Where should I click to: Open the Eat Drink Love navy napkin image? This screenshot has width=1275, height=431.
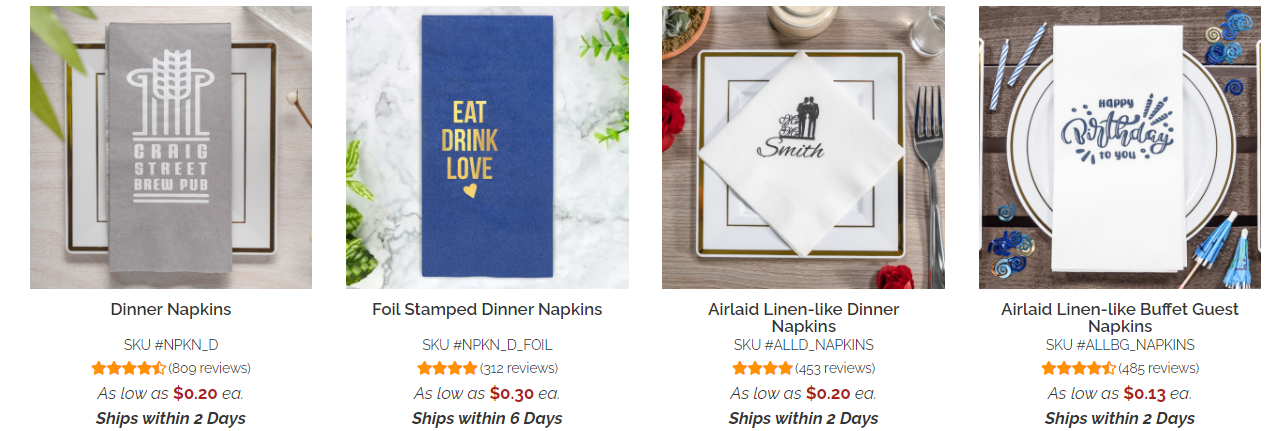(487, 147)
